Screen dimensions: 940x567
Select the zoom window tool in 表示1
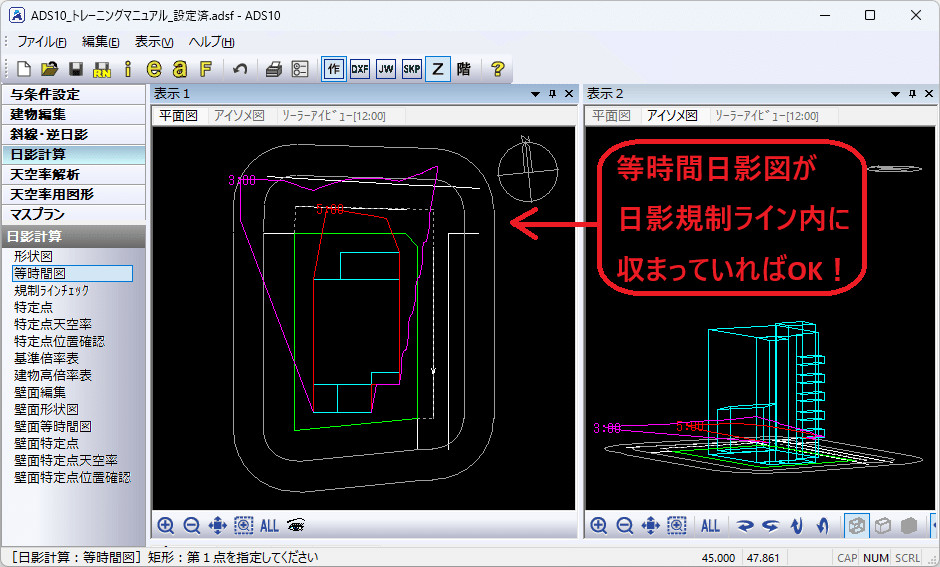pos(243,526)
